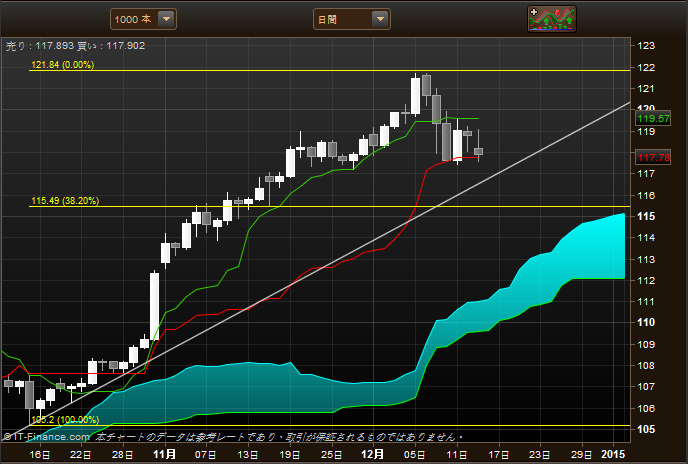
Task: Click the 売り 117.893 sell rate text
Action: click(39, 46)
